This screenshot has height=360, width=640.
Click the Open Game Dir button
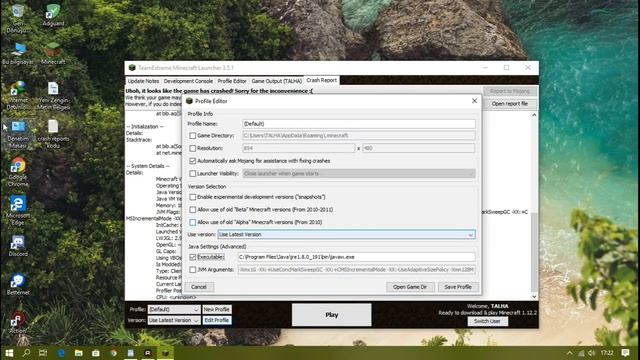[410, 287]
